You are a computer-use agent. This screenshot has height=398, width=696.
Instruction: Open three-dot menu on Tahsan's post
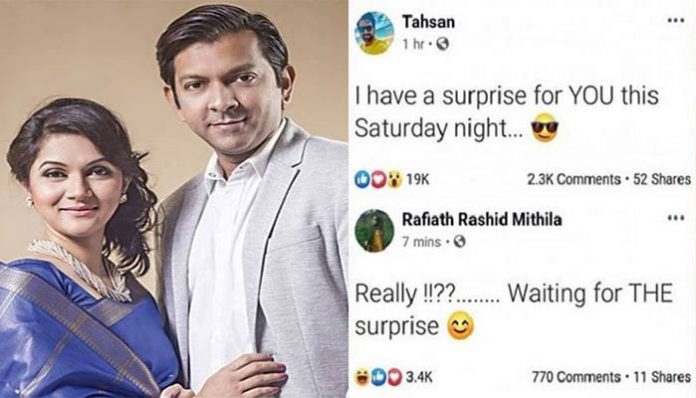[x=676, y=20]
